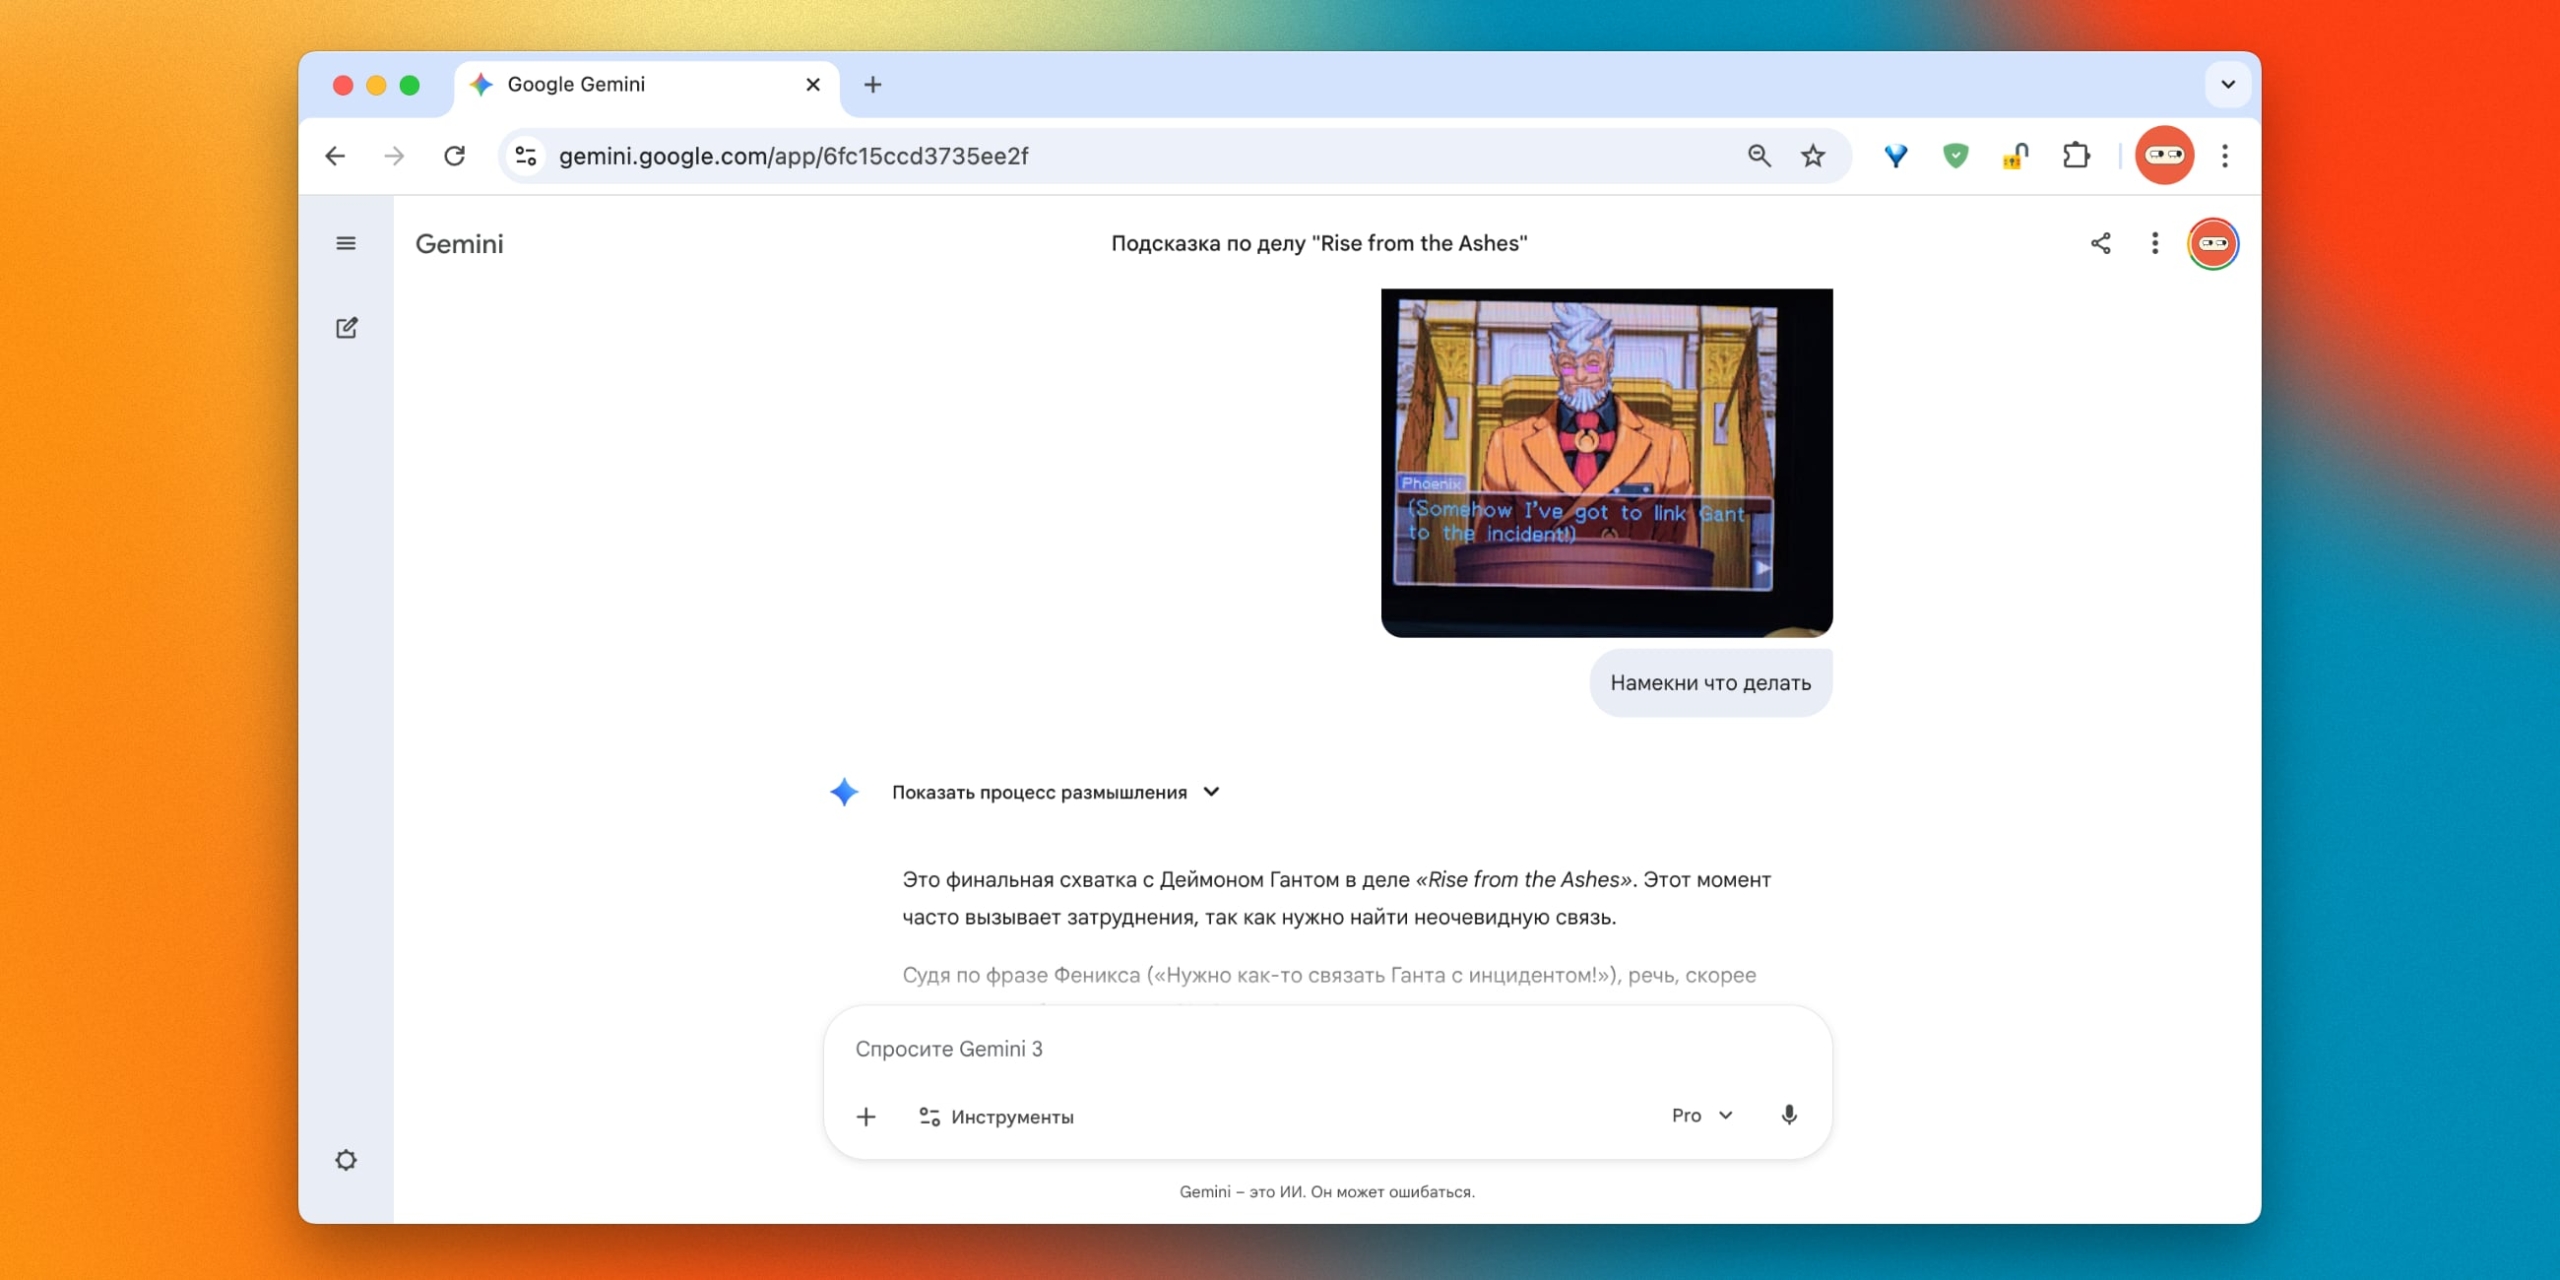Viewport: 2560px width, 1280px height.
Task: Open Google account avatar in Gemini header
Action: pyautogui.click(x=2212, y=243)
